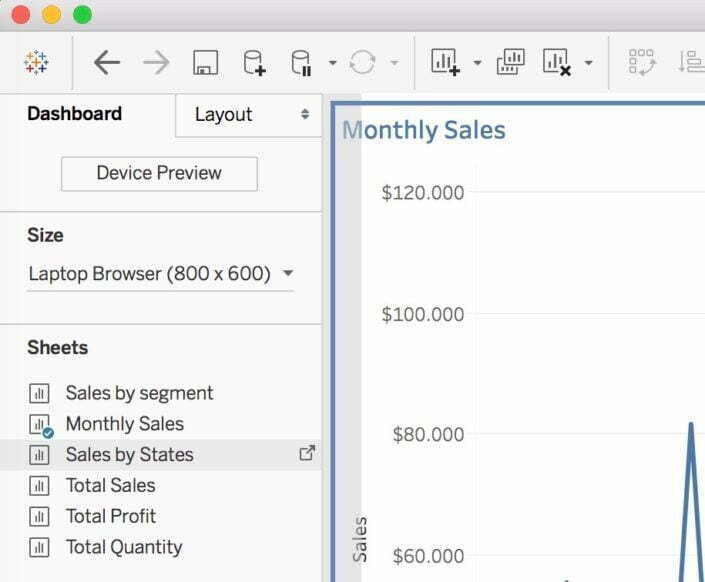Image resolution: width=705 pixels, height=582 pixels.
Task: Click the forward arrow redo icon
Action: coord(156,63)
